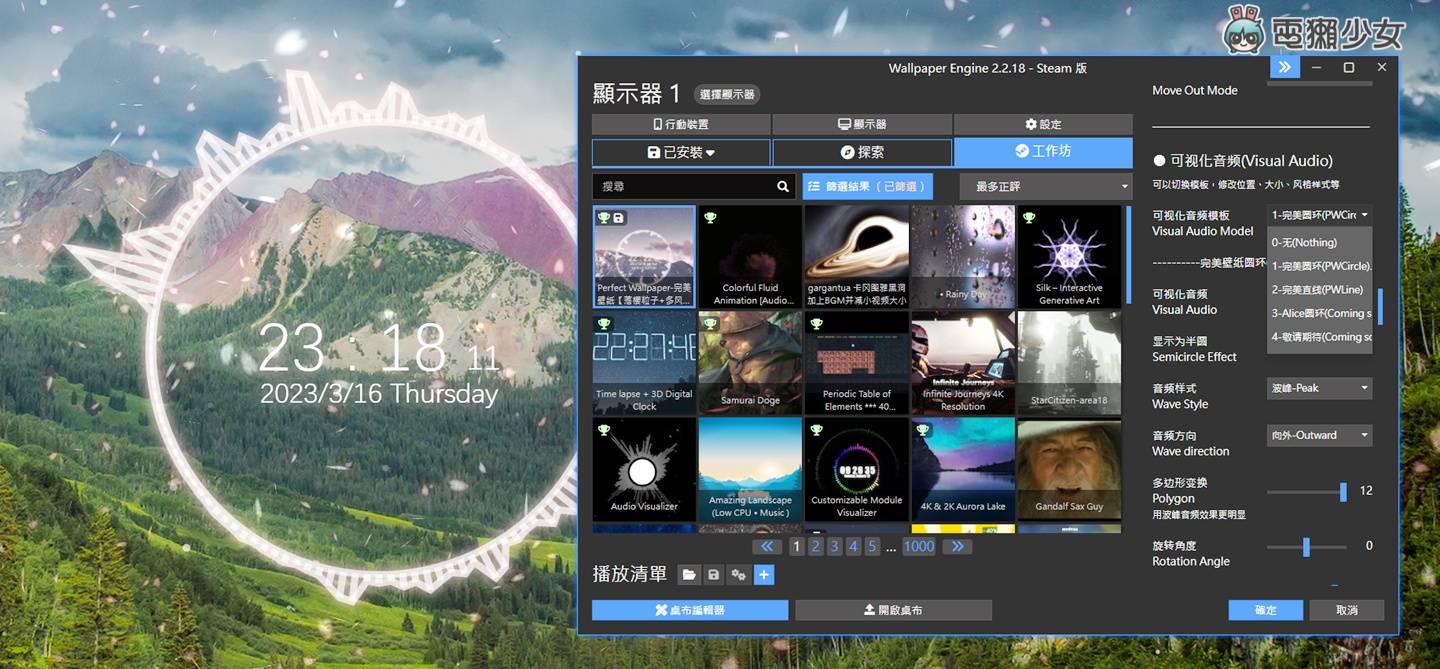
Task: Open the Samurai Doge wallpaper thumbnail
Action: 750,362
